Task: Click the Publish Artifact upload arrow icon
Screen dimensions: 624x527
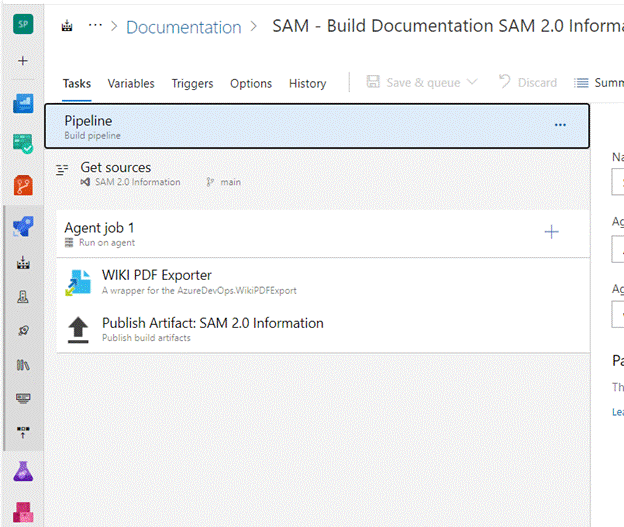Action: tap(78, 330)
